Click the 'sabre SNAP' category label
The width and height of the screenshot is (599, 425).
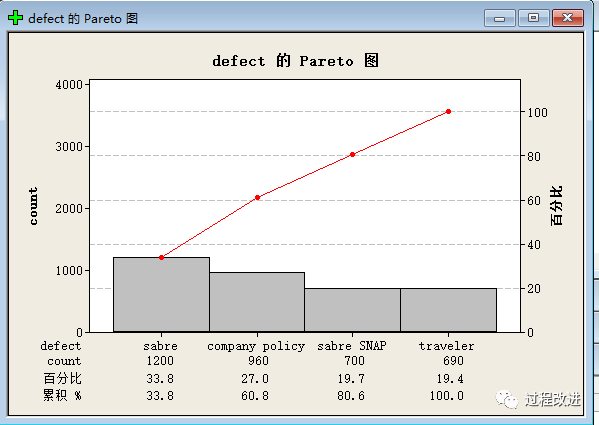[352, 346]
